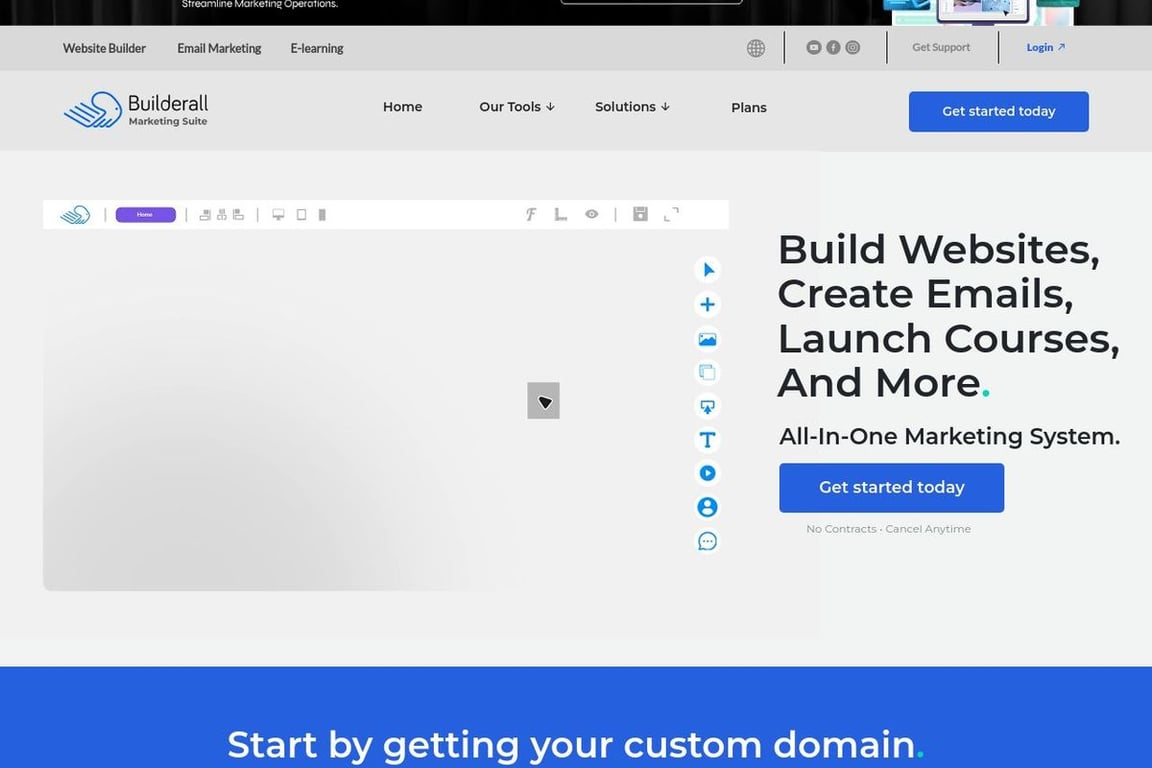This screenshot has width=1152, height=768.
Task: Expand the Solutions menu
Action: coord(632,107)
